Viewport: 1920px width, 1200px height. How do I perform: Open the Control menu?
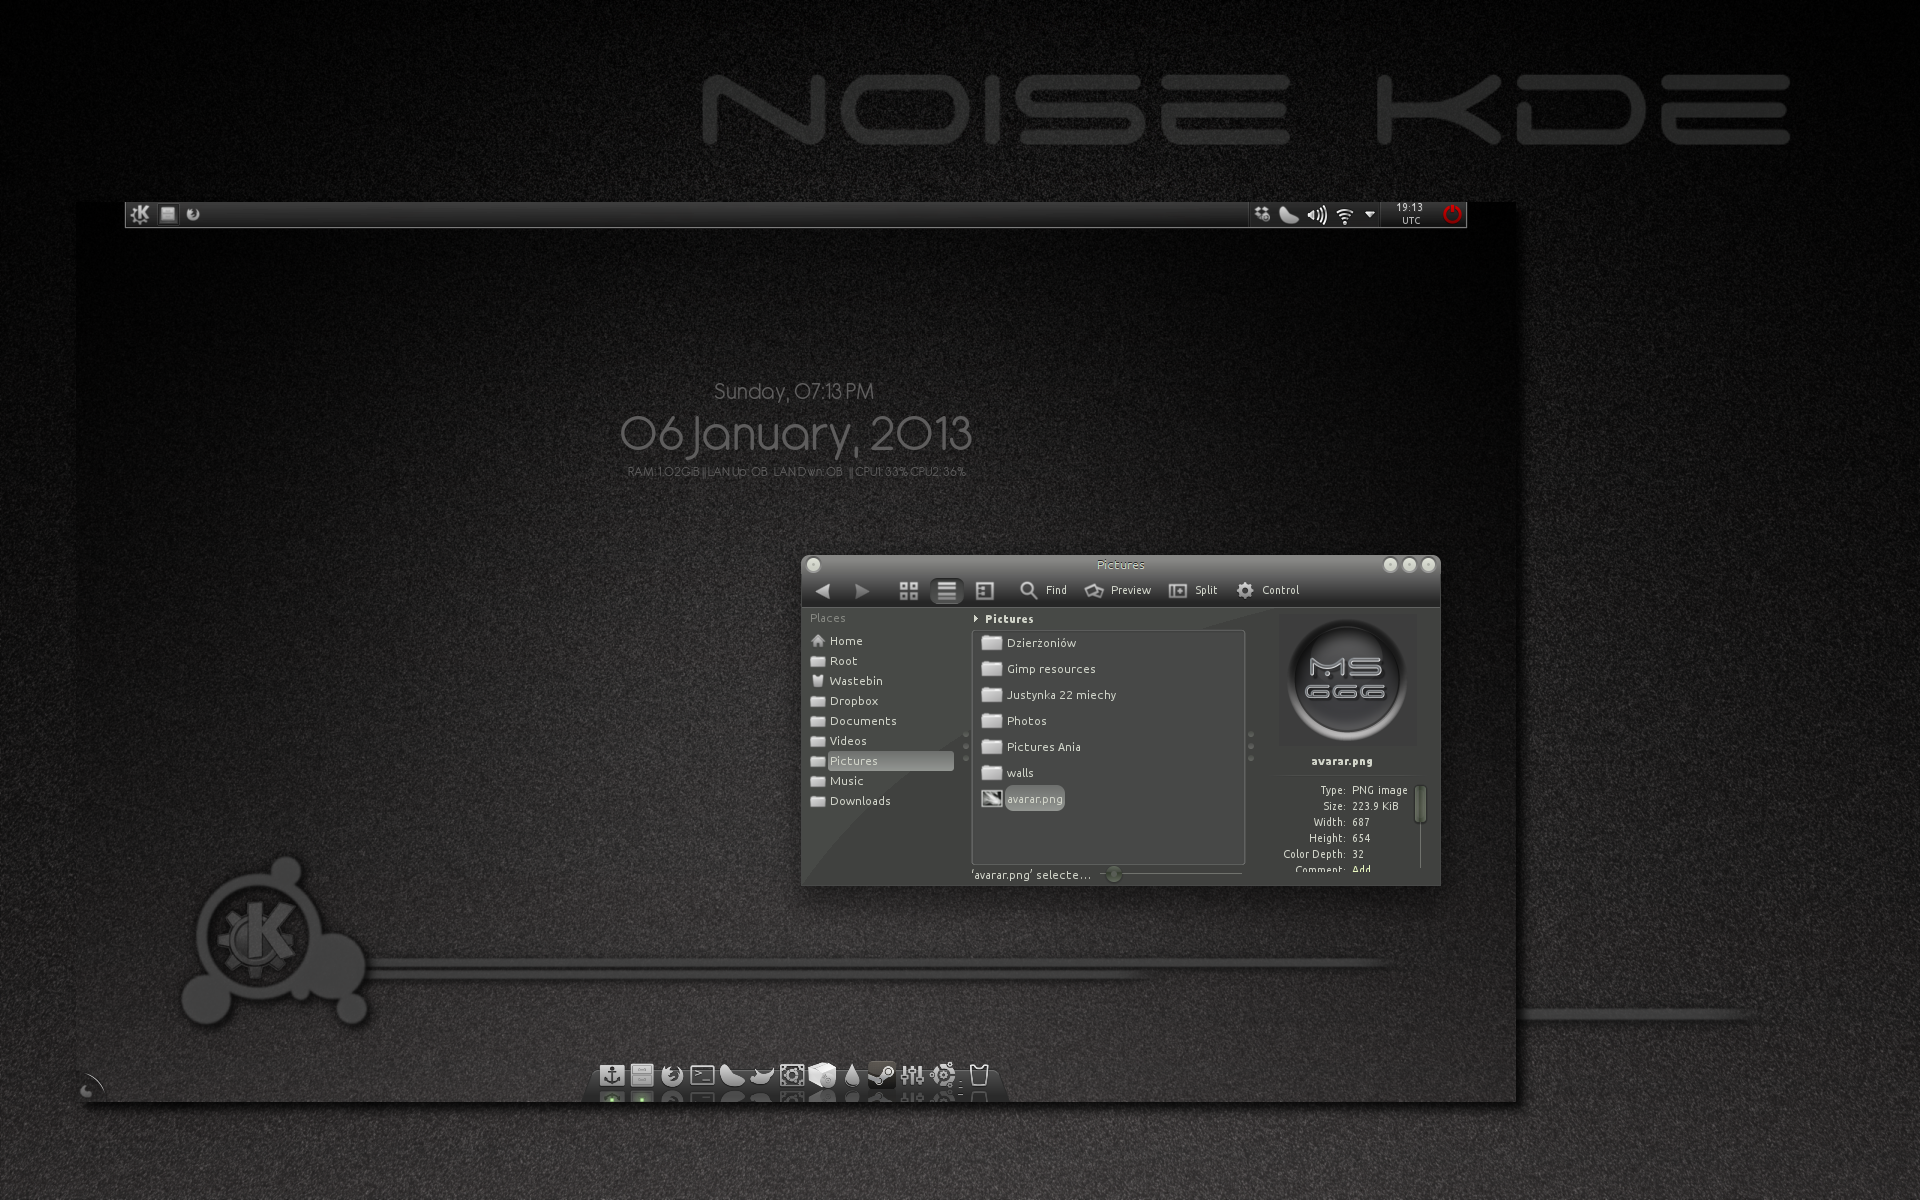(1267, 590)
